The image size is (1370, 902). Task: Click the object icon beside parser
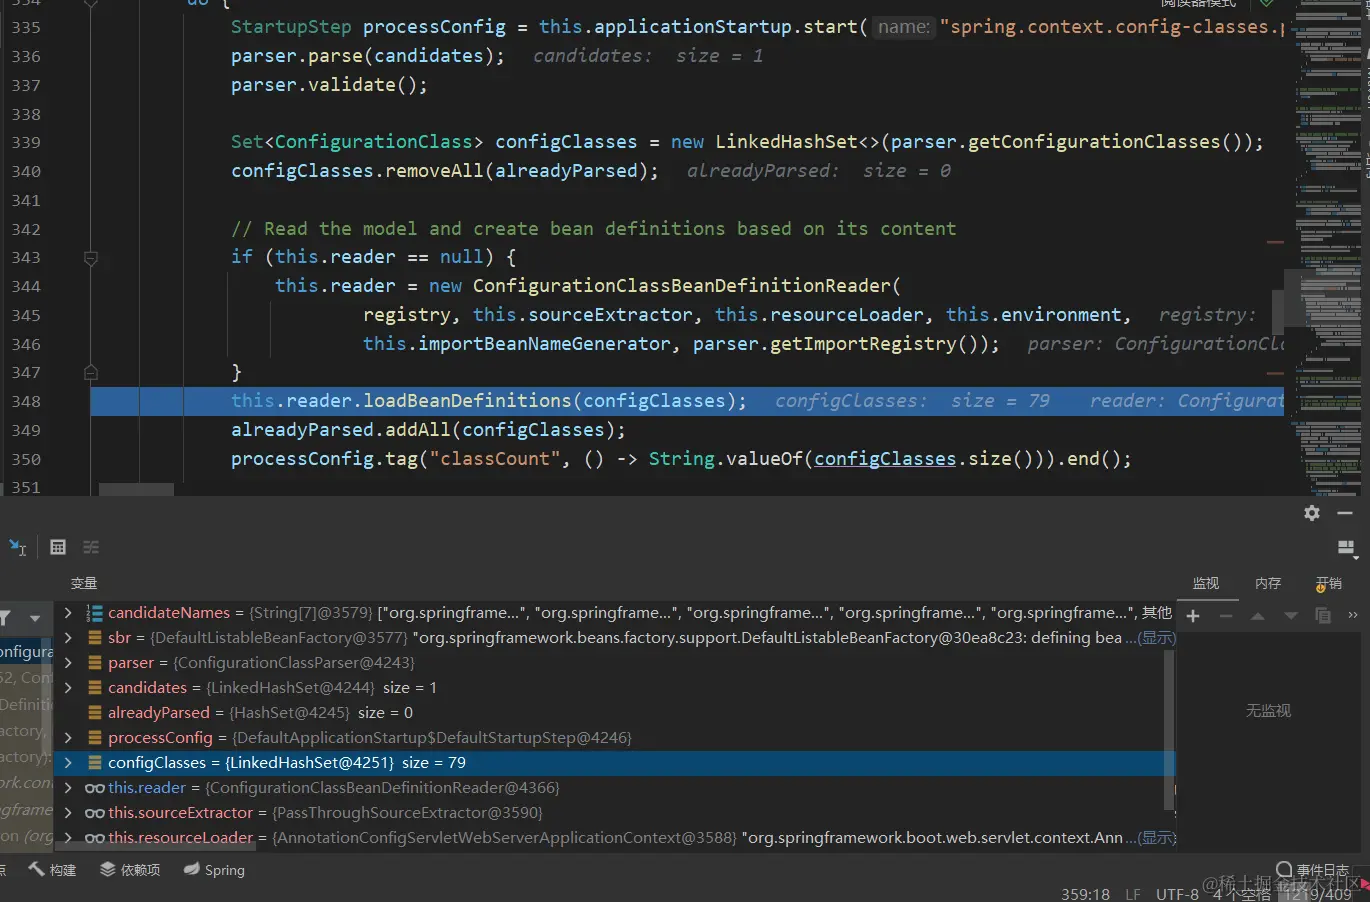tap(95, 663)
